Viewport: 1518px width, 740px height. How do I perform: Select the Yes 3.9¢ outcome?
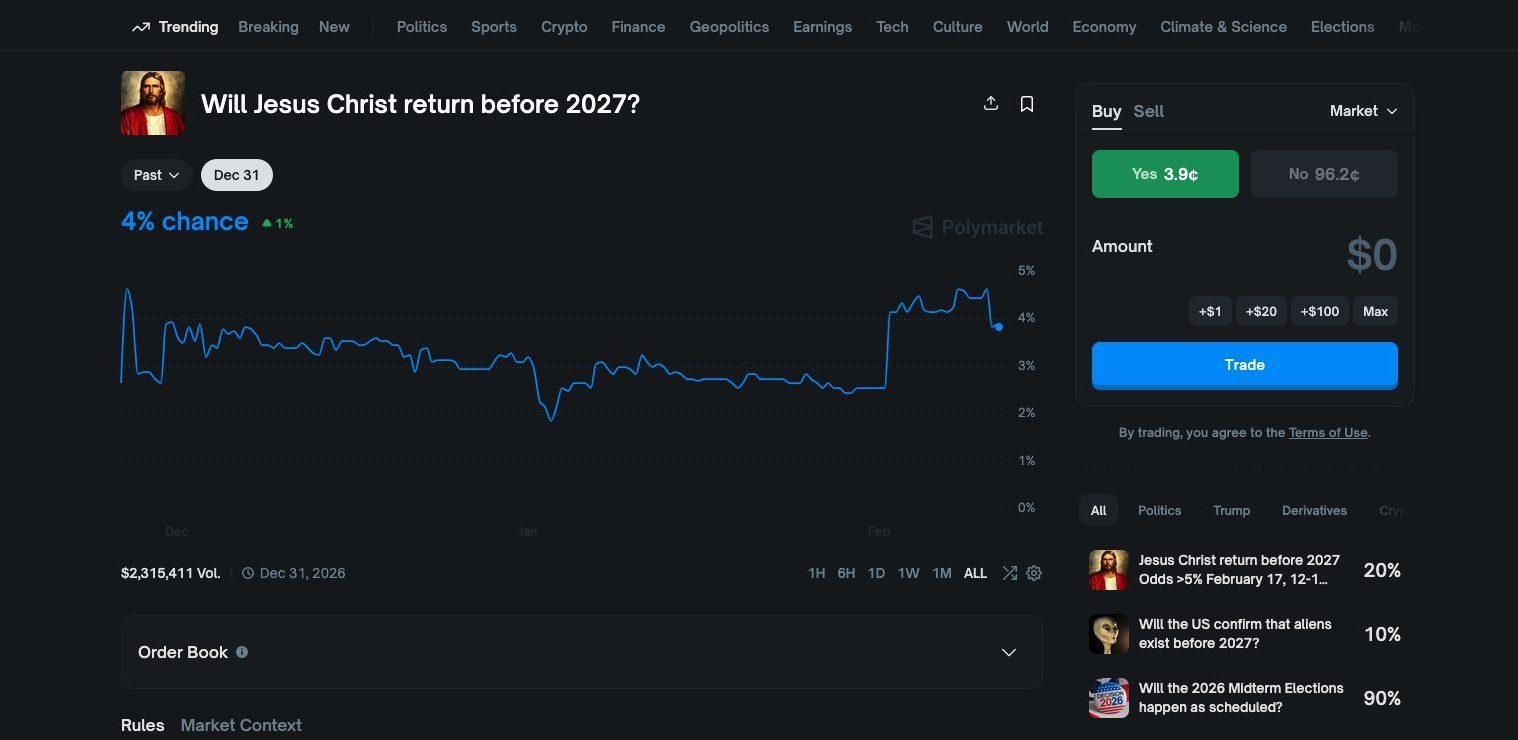(1164, 173)
